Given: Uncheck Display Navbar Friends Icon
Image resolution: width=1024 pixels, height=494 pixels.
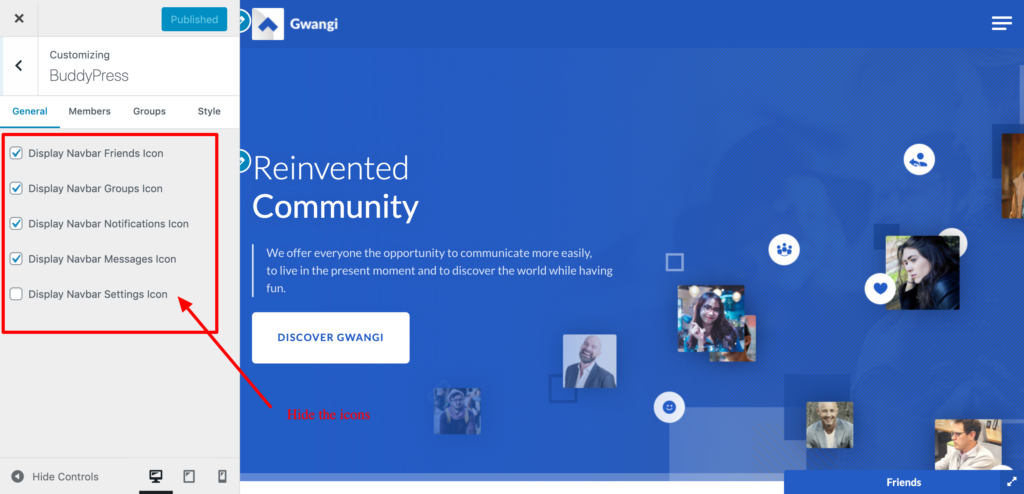Looking at the screenshot, I should click(16, 154).
